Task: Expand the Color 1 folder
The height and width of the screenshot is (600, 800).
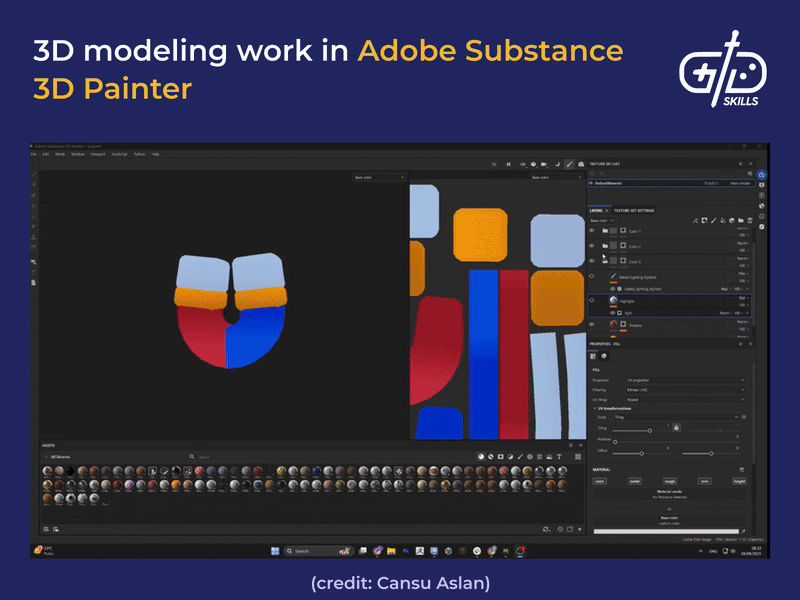Action: 605,231
